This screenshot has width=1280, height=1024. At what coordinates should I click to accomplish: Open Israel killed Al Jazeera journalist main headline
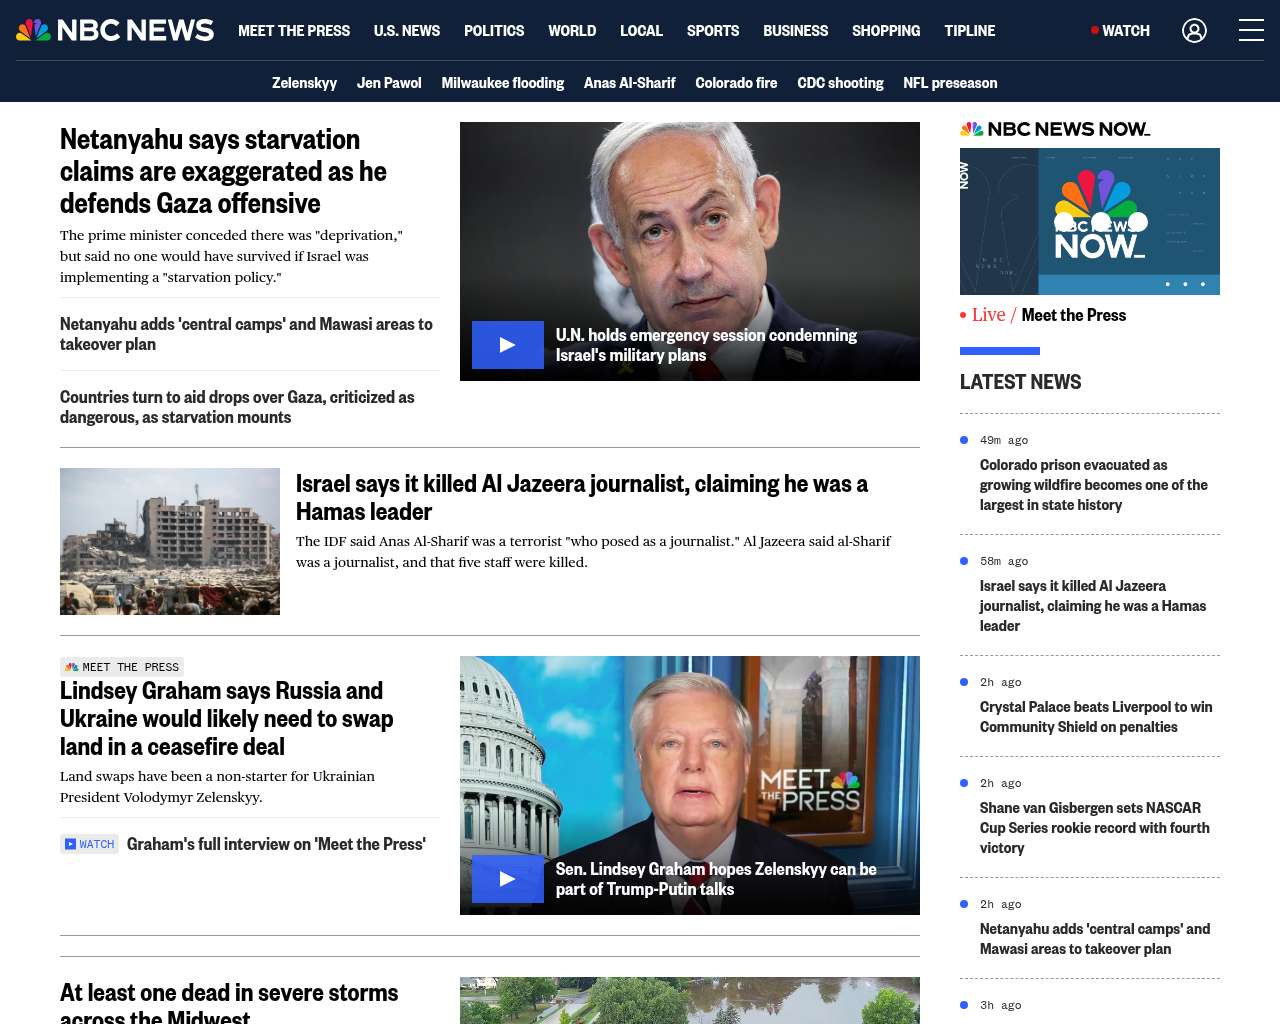point(582,497)
